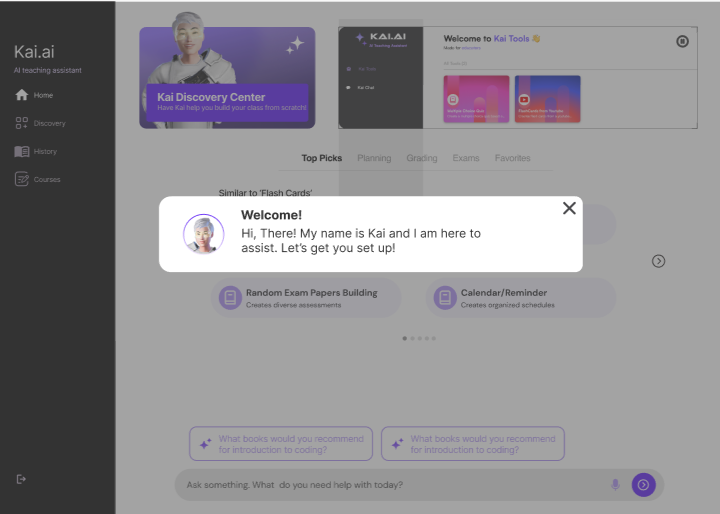
Task: Click the logout icon in the sidebar
Action: click(21, 479)
